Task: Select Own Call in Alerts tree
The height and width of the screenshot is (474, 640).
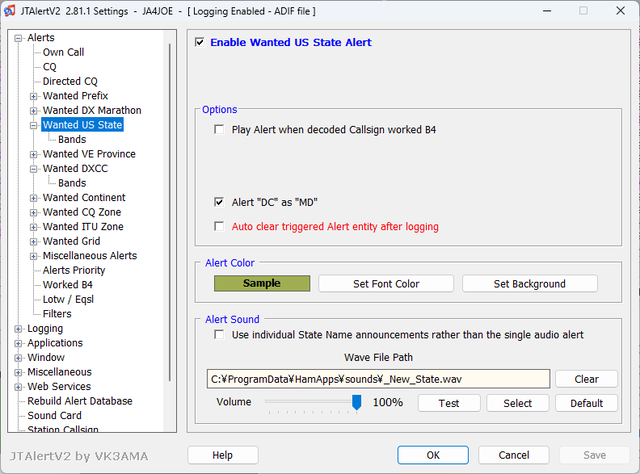Action: click(x=63, y=52)
